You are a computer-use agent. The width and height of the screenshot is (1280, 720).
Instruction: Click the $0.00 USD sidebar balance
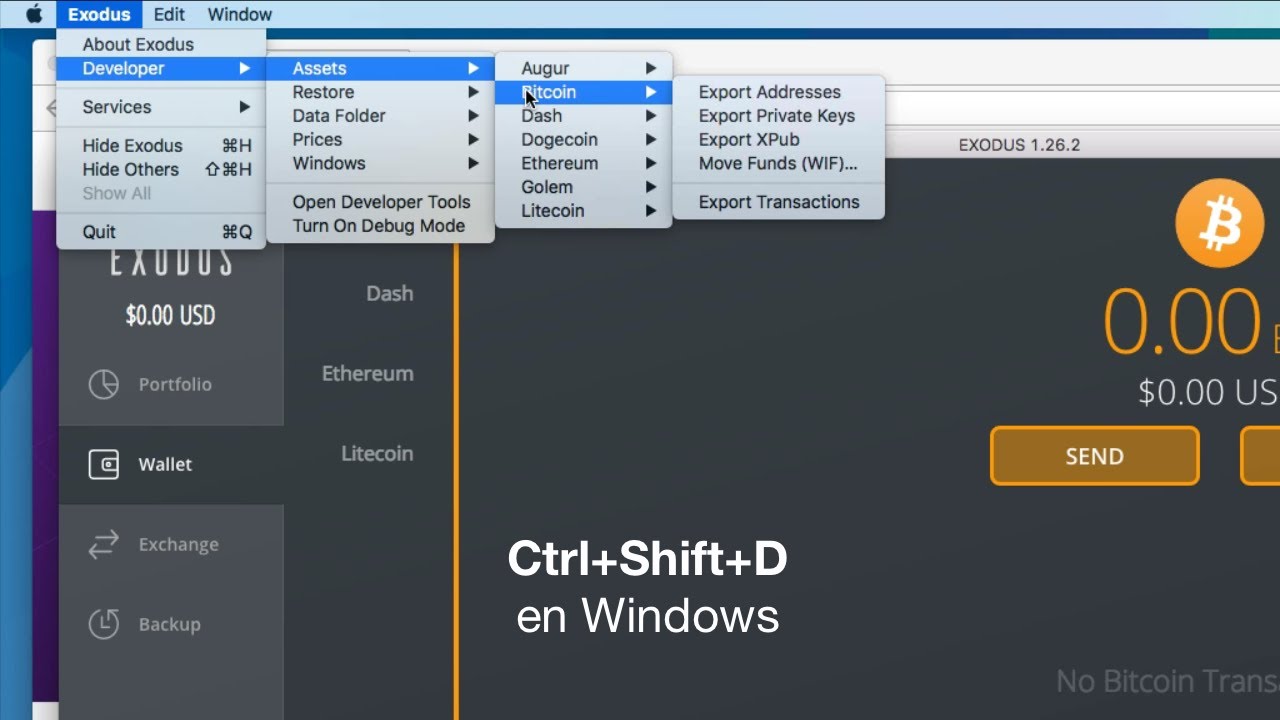pyautogui.click(x=170, y=316)
